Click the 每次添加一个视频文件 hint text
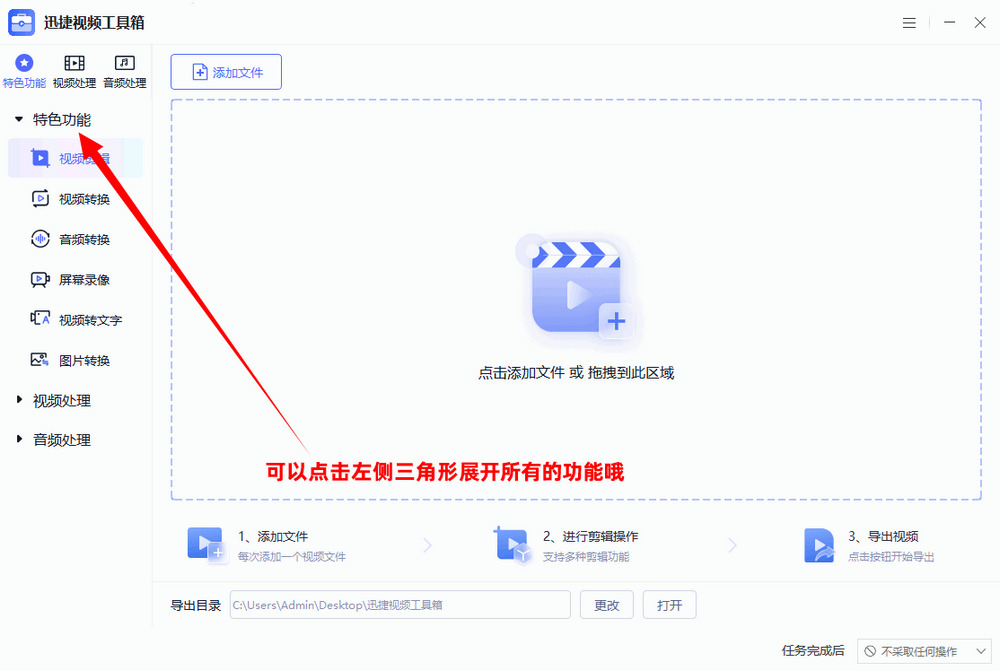This screenshot has width=1000, height=671. pos(291,557)
